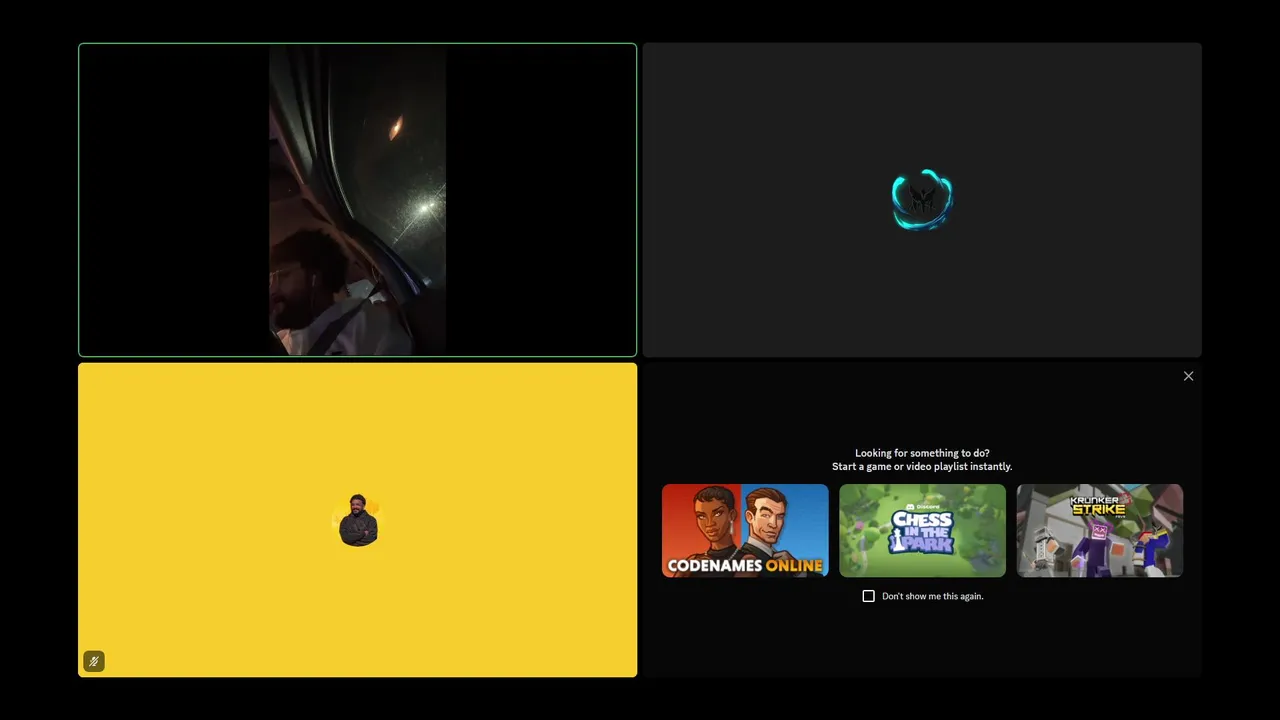Click the blue glowing avatar in dark tile

click(922, 200)
